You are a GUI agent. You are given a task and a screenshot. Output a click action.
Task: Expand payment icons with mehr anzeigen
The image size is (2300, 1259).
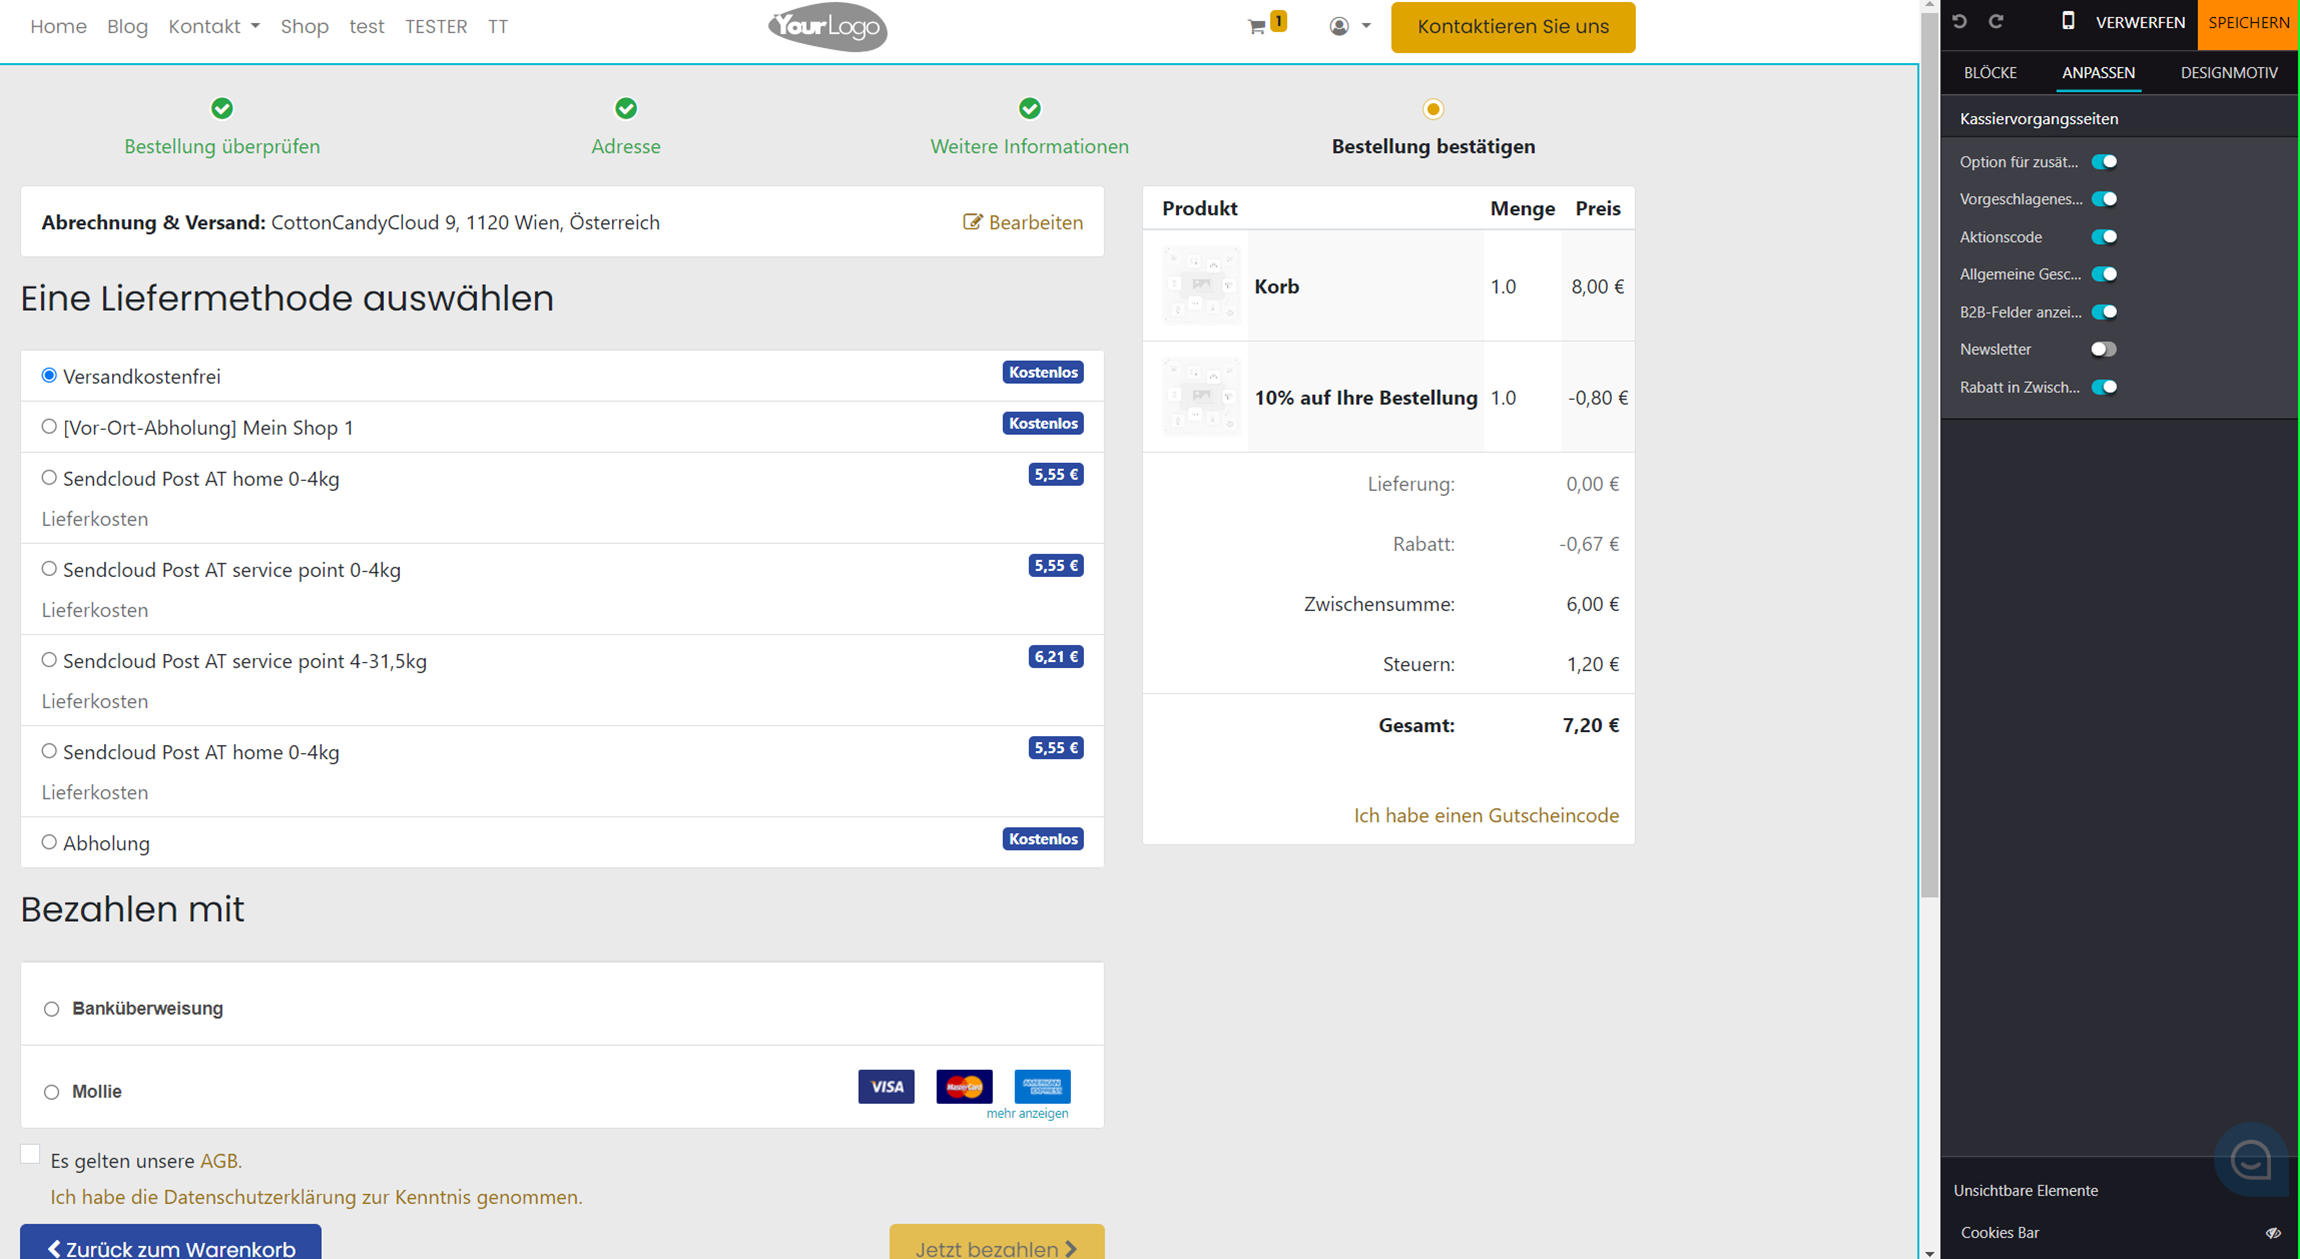point(1027,1114)
